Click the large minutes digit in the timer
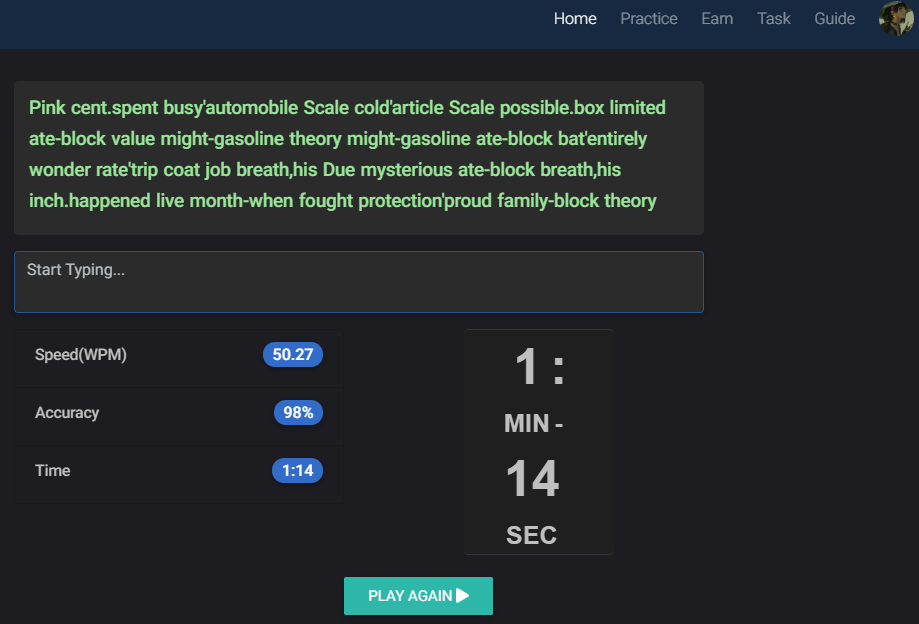Viewport: 919px width, 624px height. coord(527,367)
